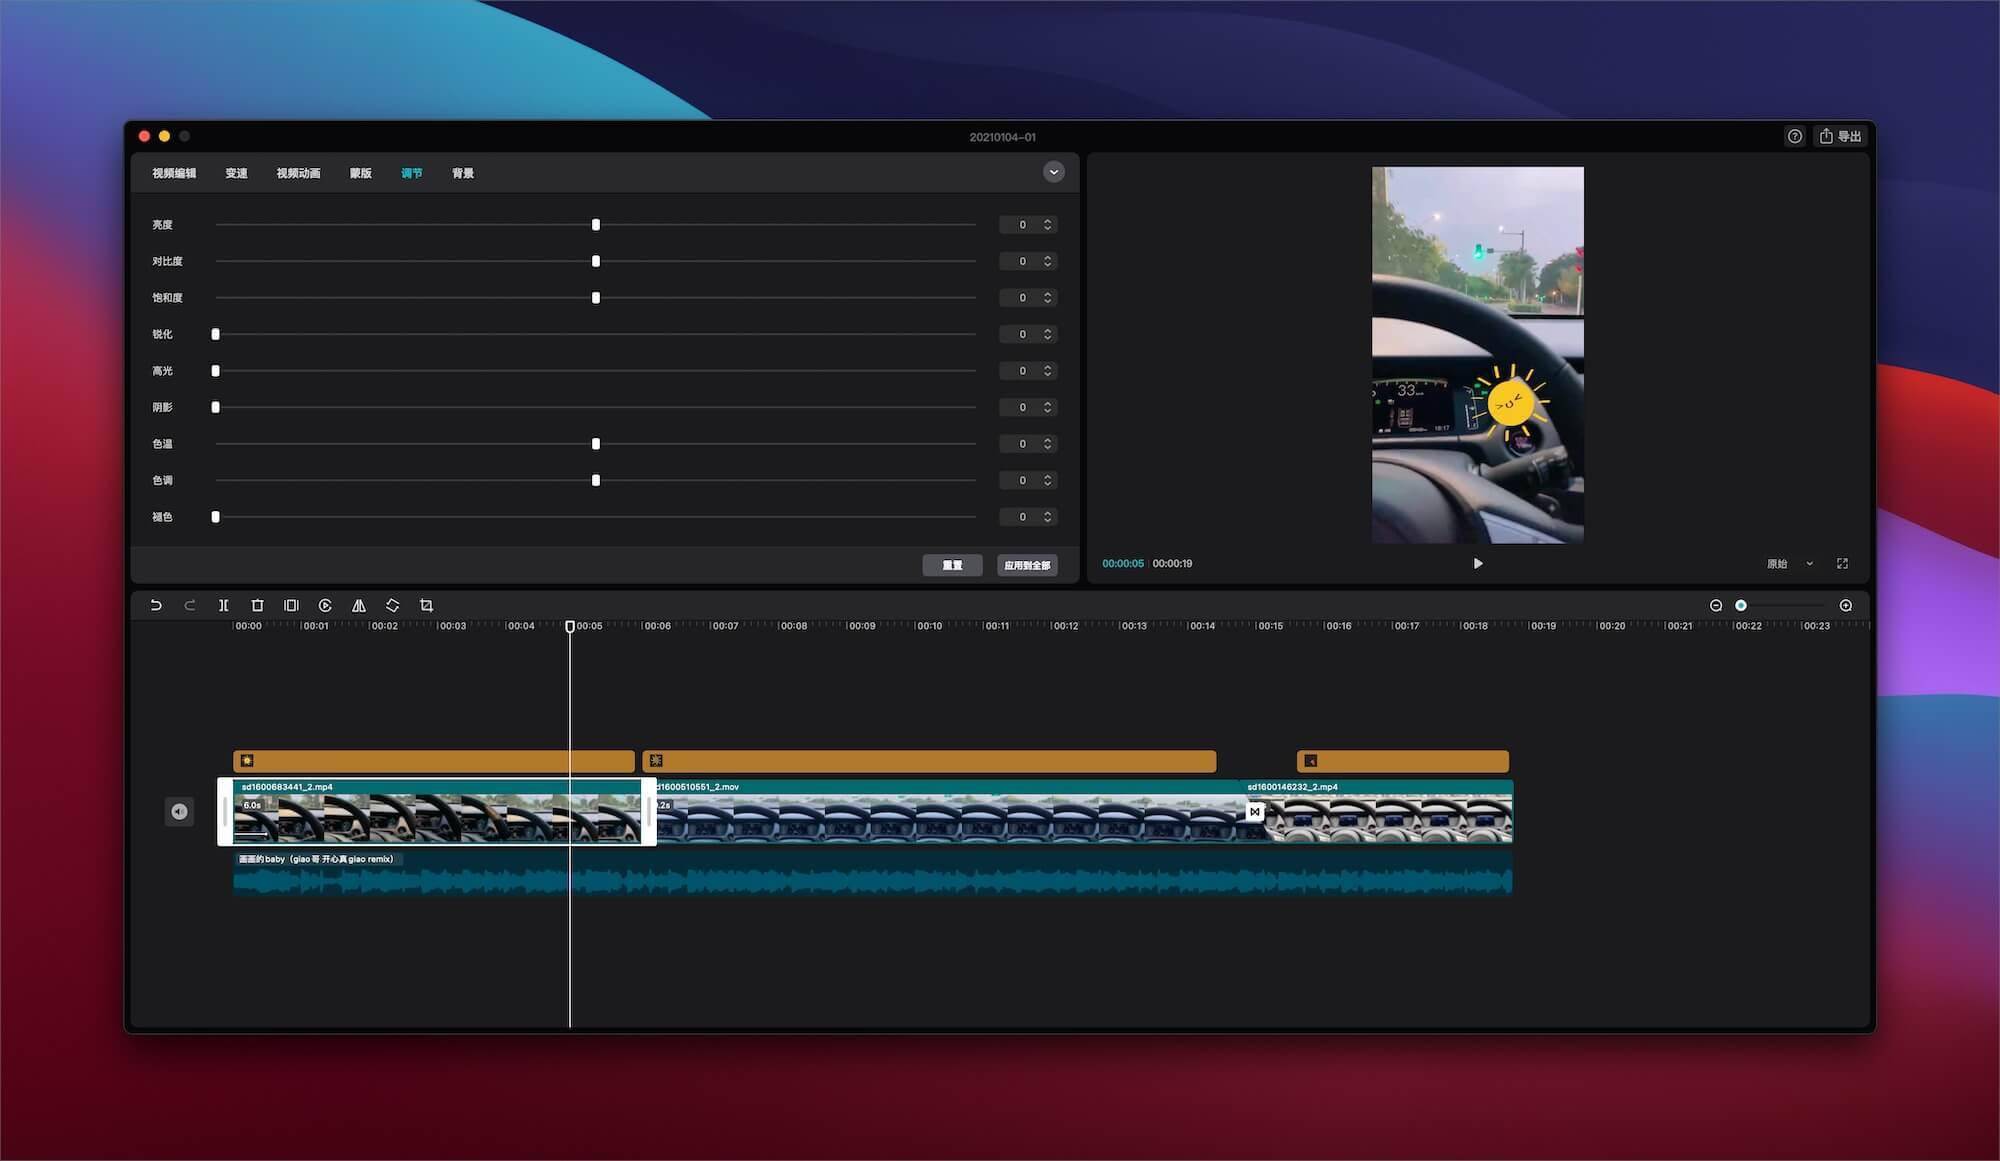Click the 重置 reset button
Image resolution: width=2000 pixels, height=1161 pixels.
click(x=952, y=565)
